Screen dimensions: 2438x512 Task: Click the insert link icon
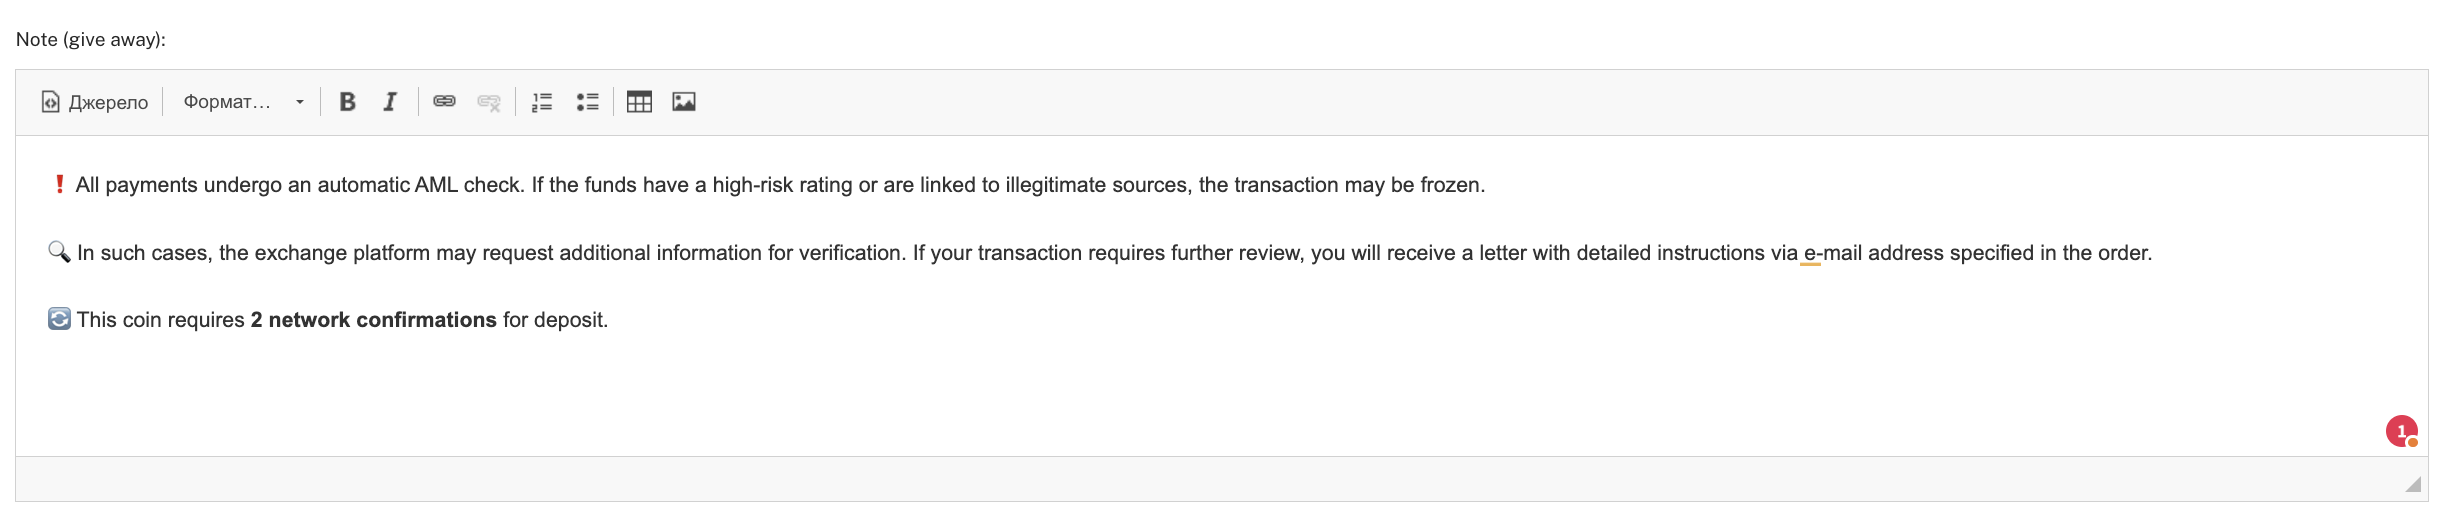point(444,102)
